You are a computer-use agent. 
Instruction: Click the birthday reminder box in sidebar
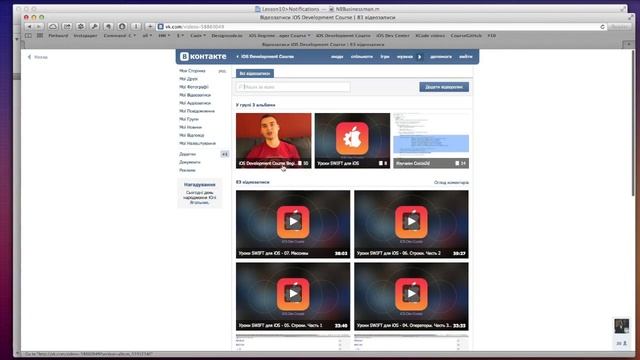click(x=200, y=193)
